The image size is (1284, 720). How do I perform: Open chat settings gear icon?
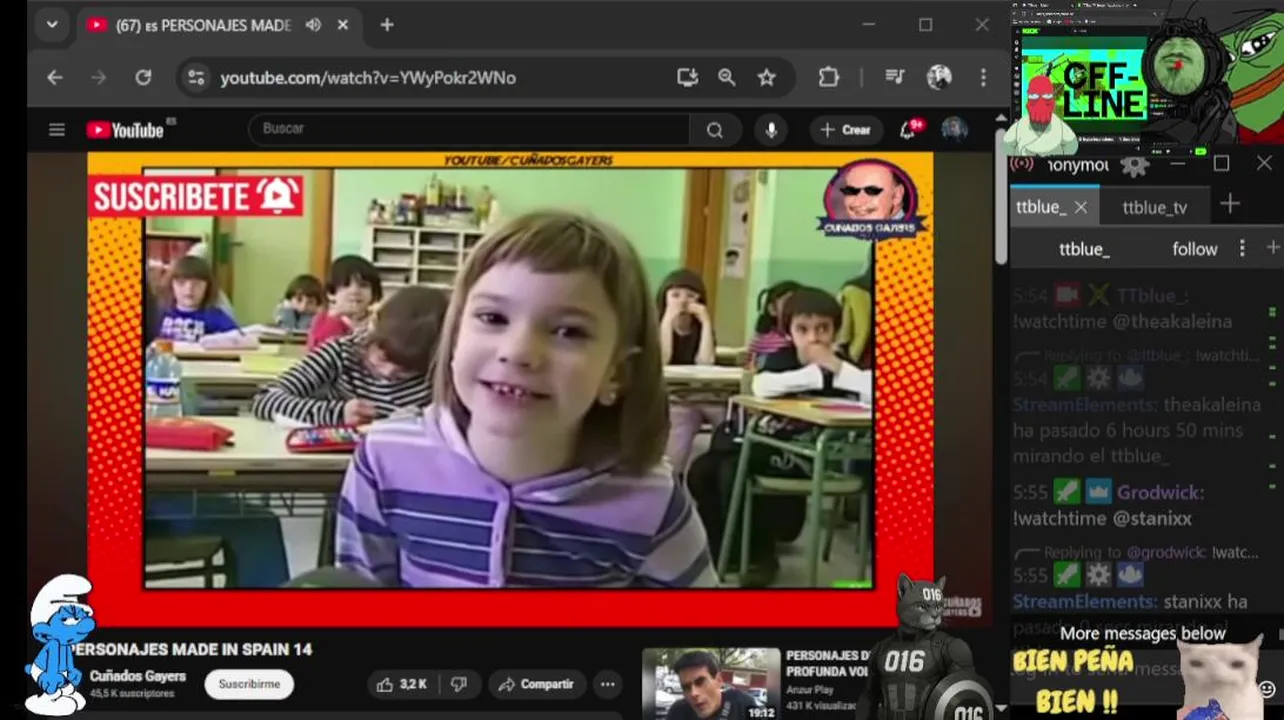[x=1134, y=165]
